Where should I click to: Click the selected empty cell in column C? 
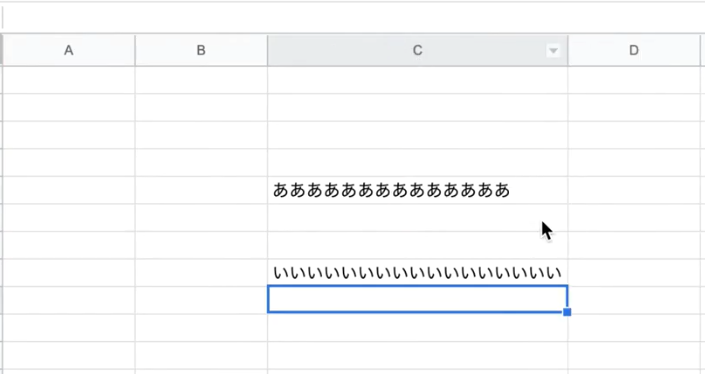coord(418,299)
